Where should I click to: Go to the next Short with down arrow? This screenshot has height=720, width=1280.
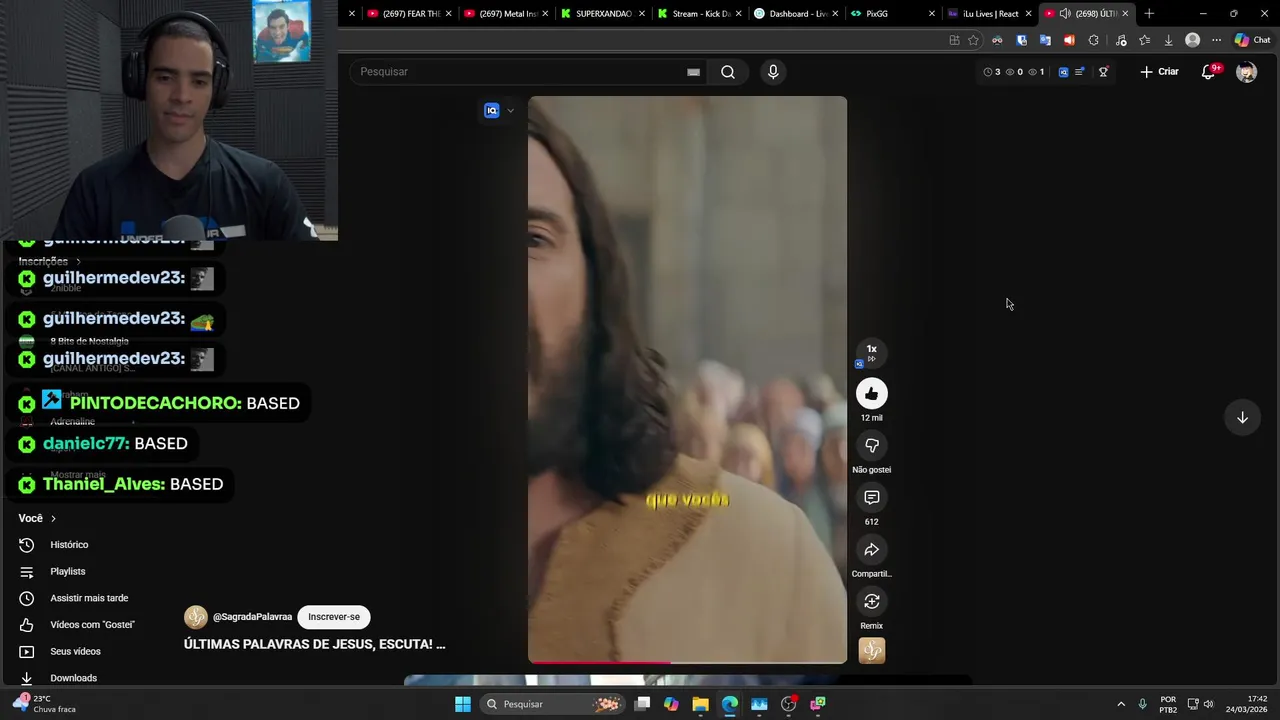[1242, 418]
